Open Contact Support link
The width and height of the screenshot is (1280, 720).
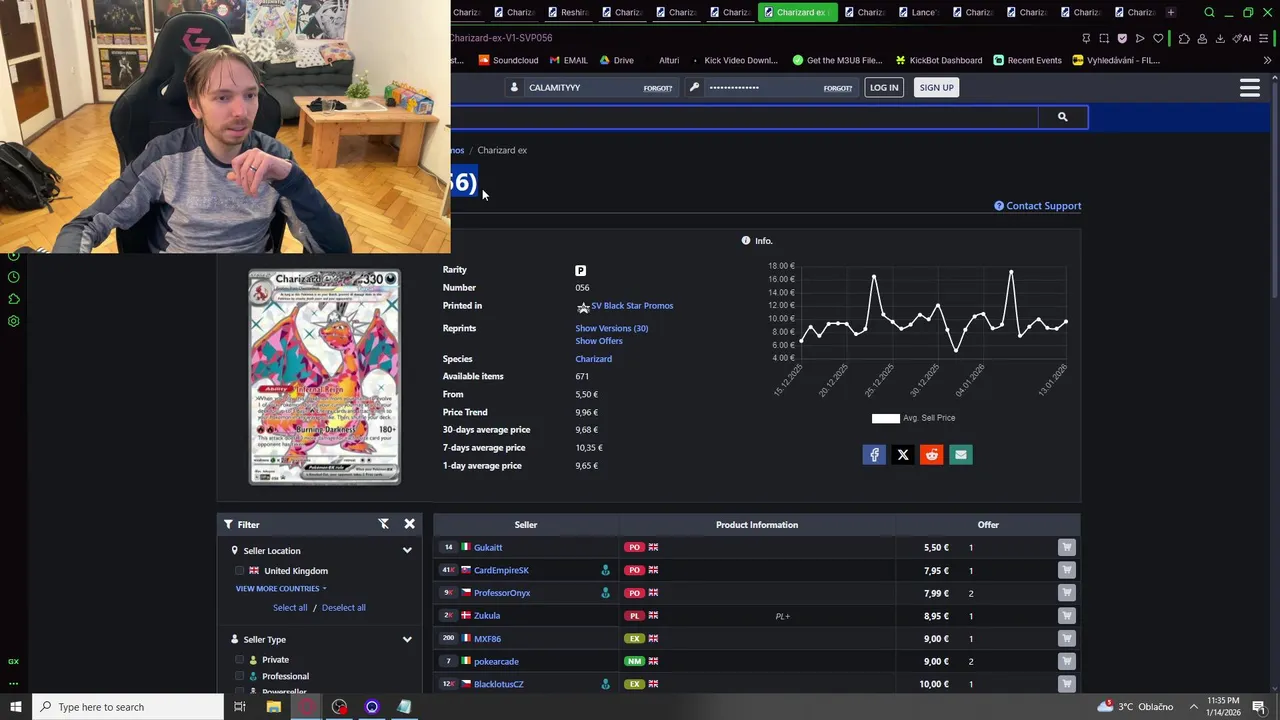click(1037, 206)
